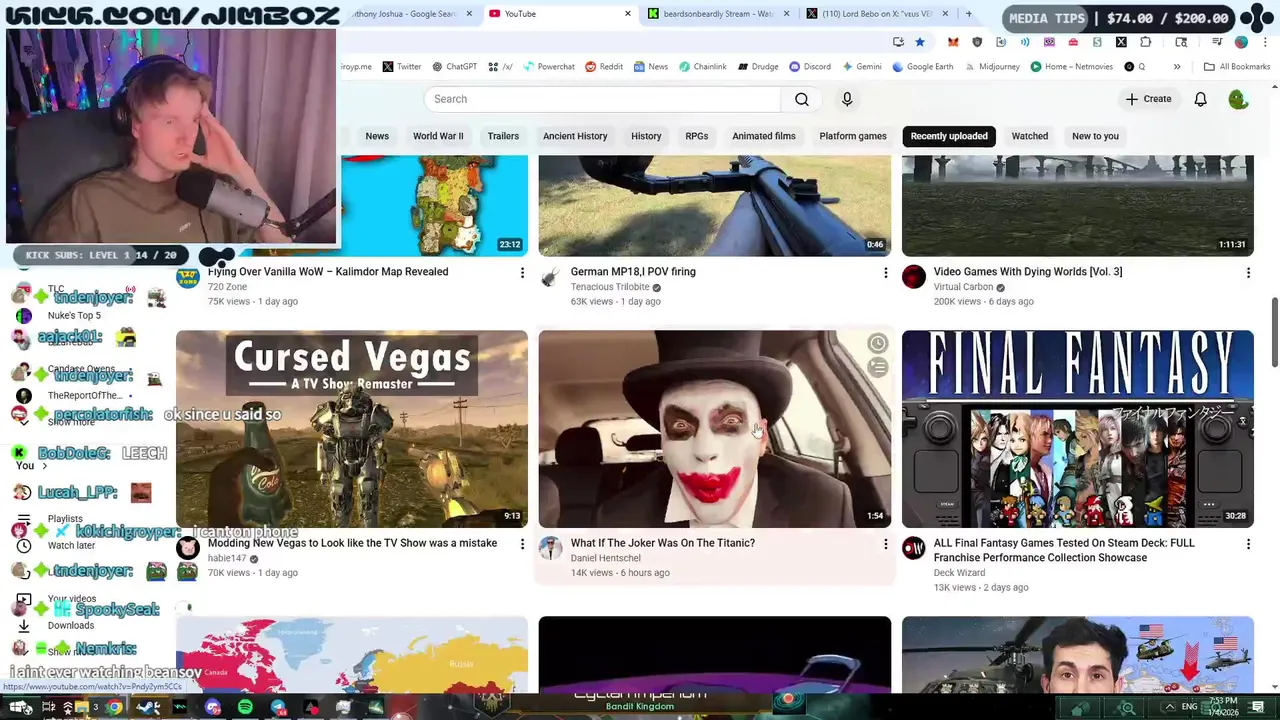
Task: Open the YouTube account avatar menu
Action: [x=1238, y=99]
